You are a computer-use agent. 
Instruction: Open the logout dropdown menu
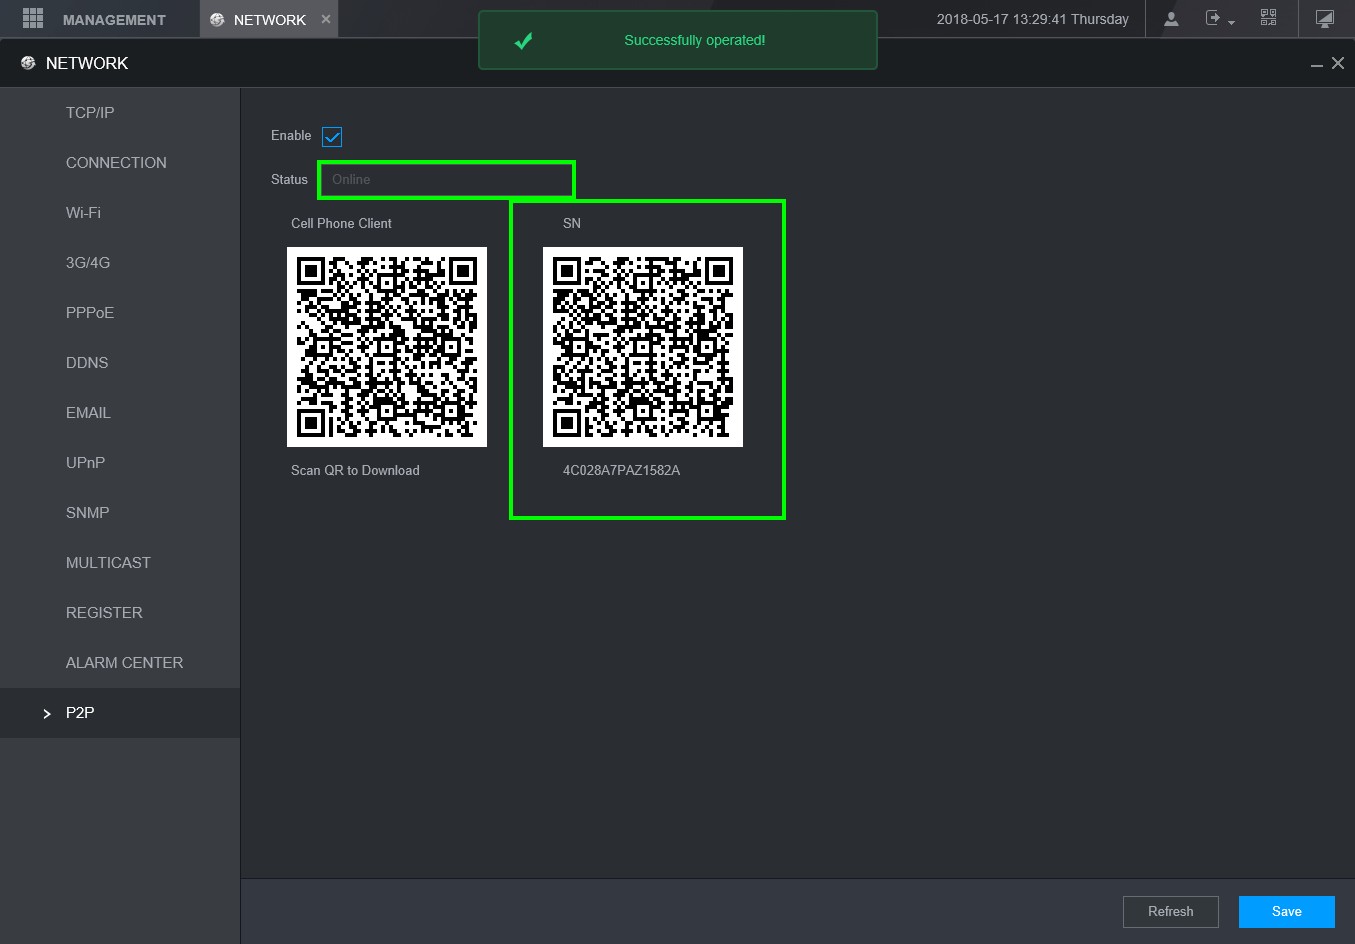pyautogui.click(x=1220, y=19)
